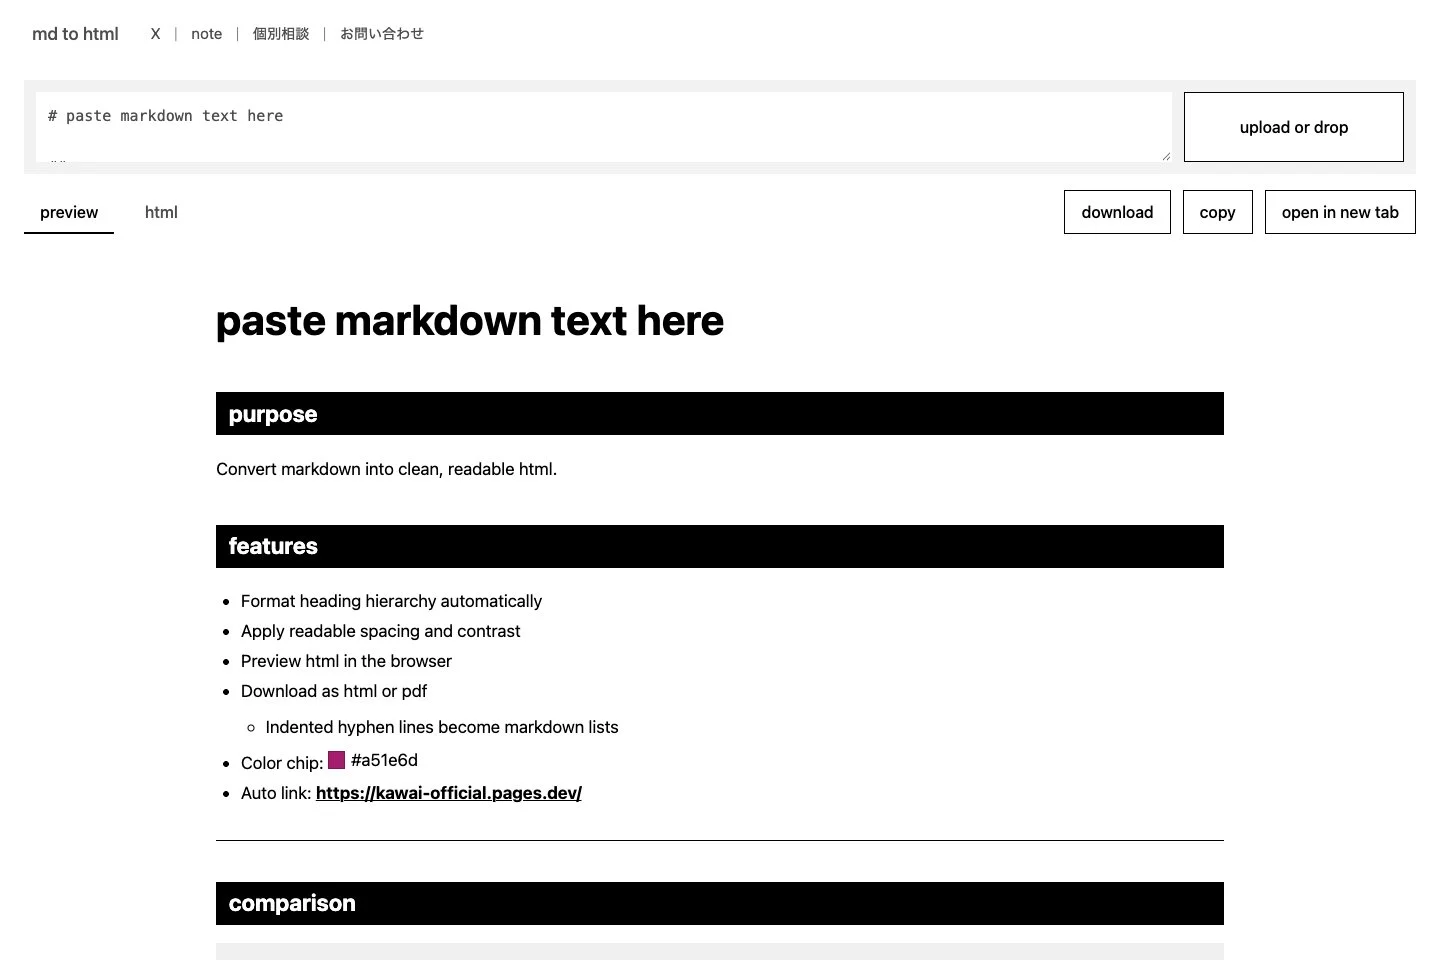Click 'Download as html or pdf' list item
This screenshot has height=960, width=1440.
coord(334,691)
